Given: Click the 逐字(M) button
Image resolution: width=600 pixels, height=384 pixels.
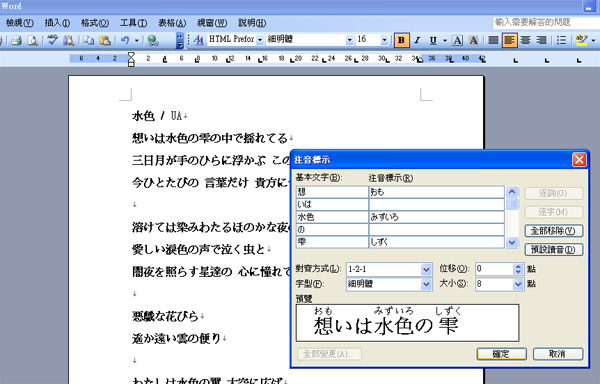Looking at the screenshot, I should [x=553, y=212].
